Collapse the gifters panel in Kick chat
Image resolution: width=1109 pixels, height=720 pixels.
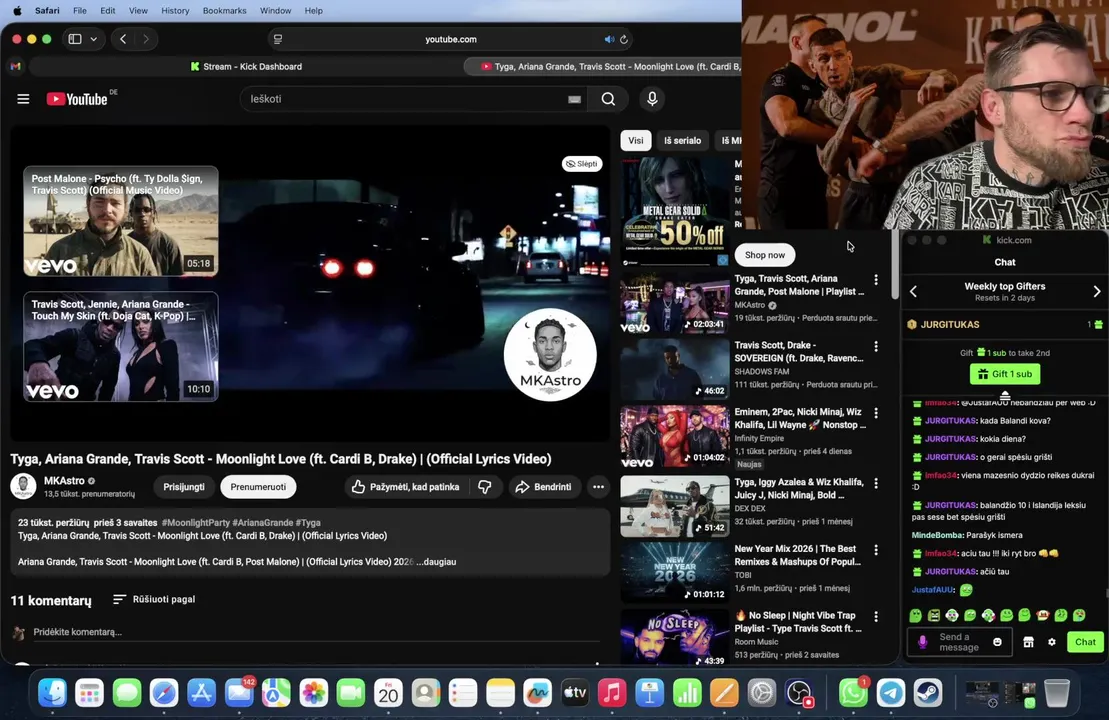(1005, 395)
